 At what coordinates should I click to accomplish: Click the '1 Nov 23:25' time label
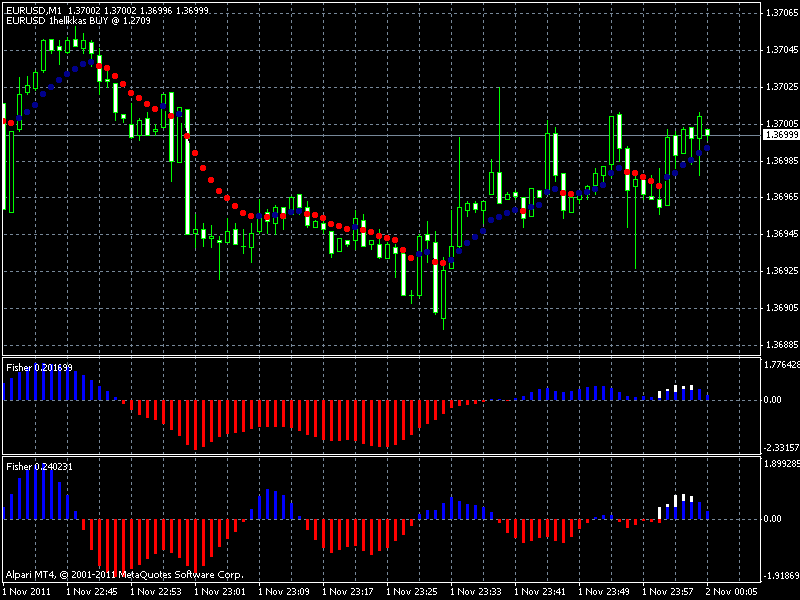pyautogui.click(x=412, y=592)
